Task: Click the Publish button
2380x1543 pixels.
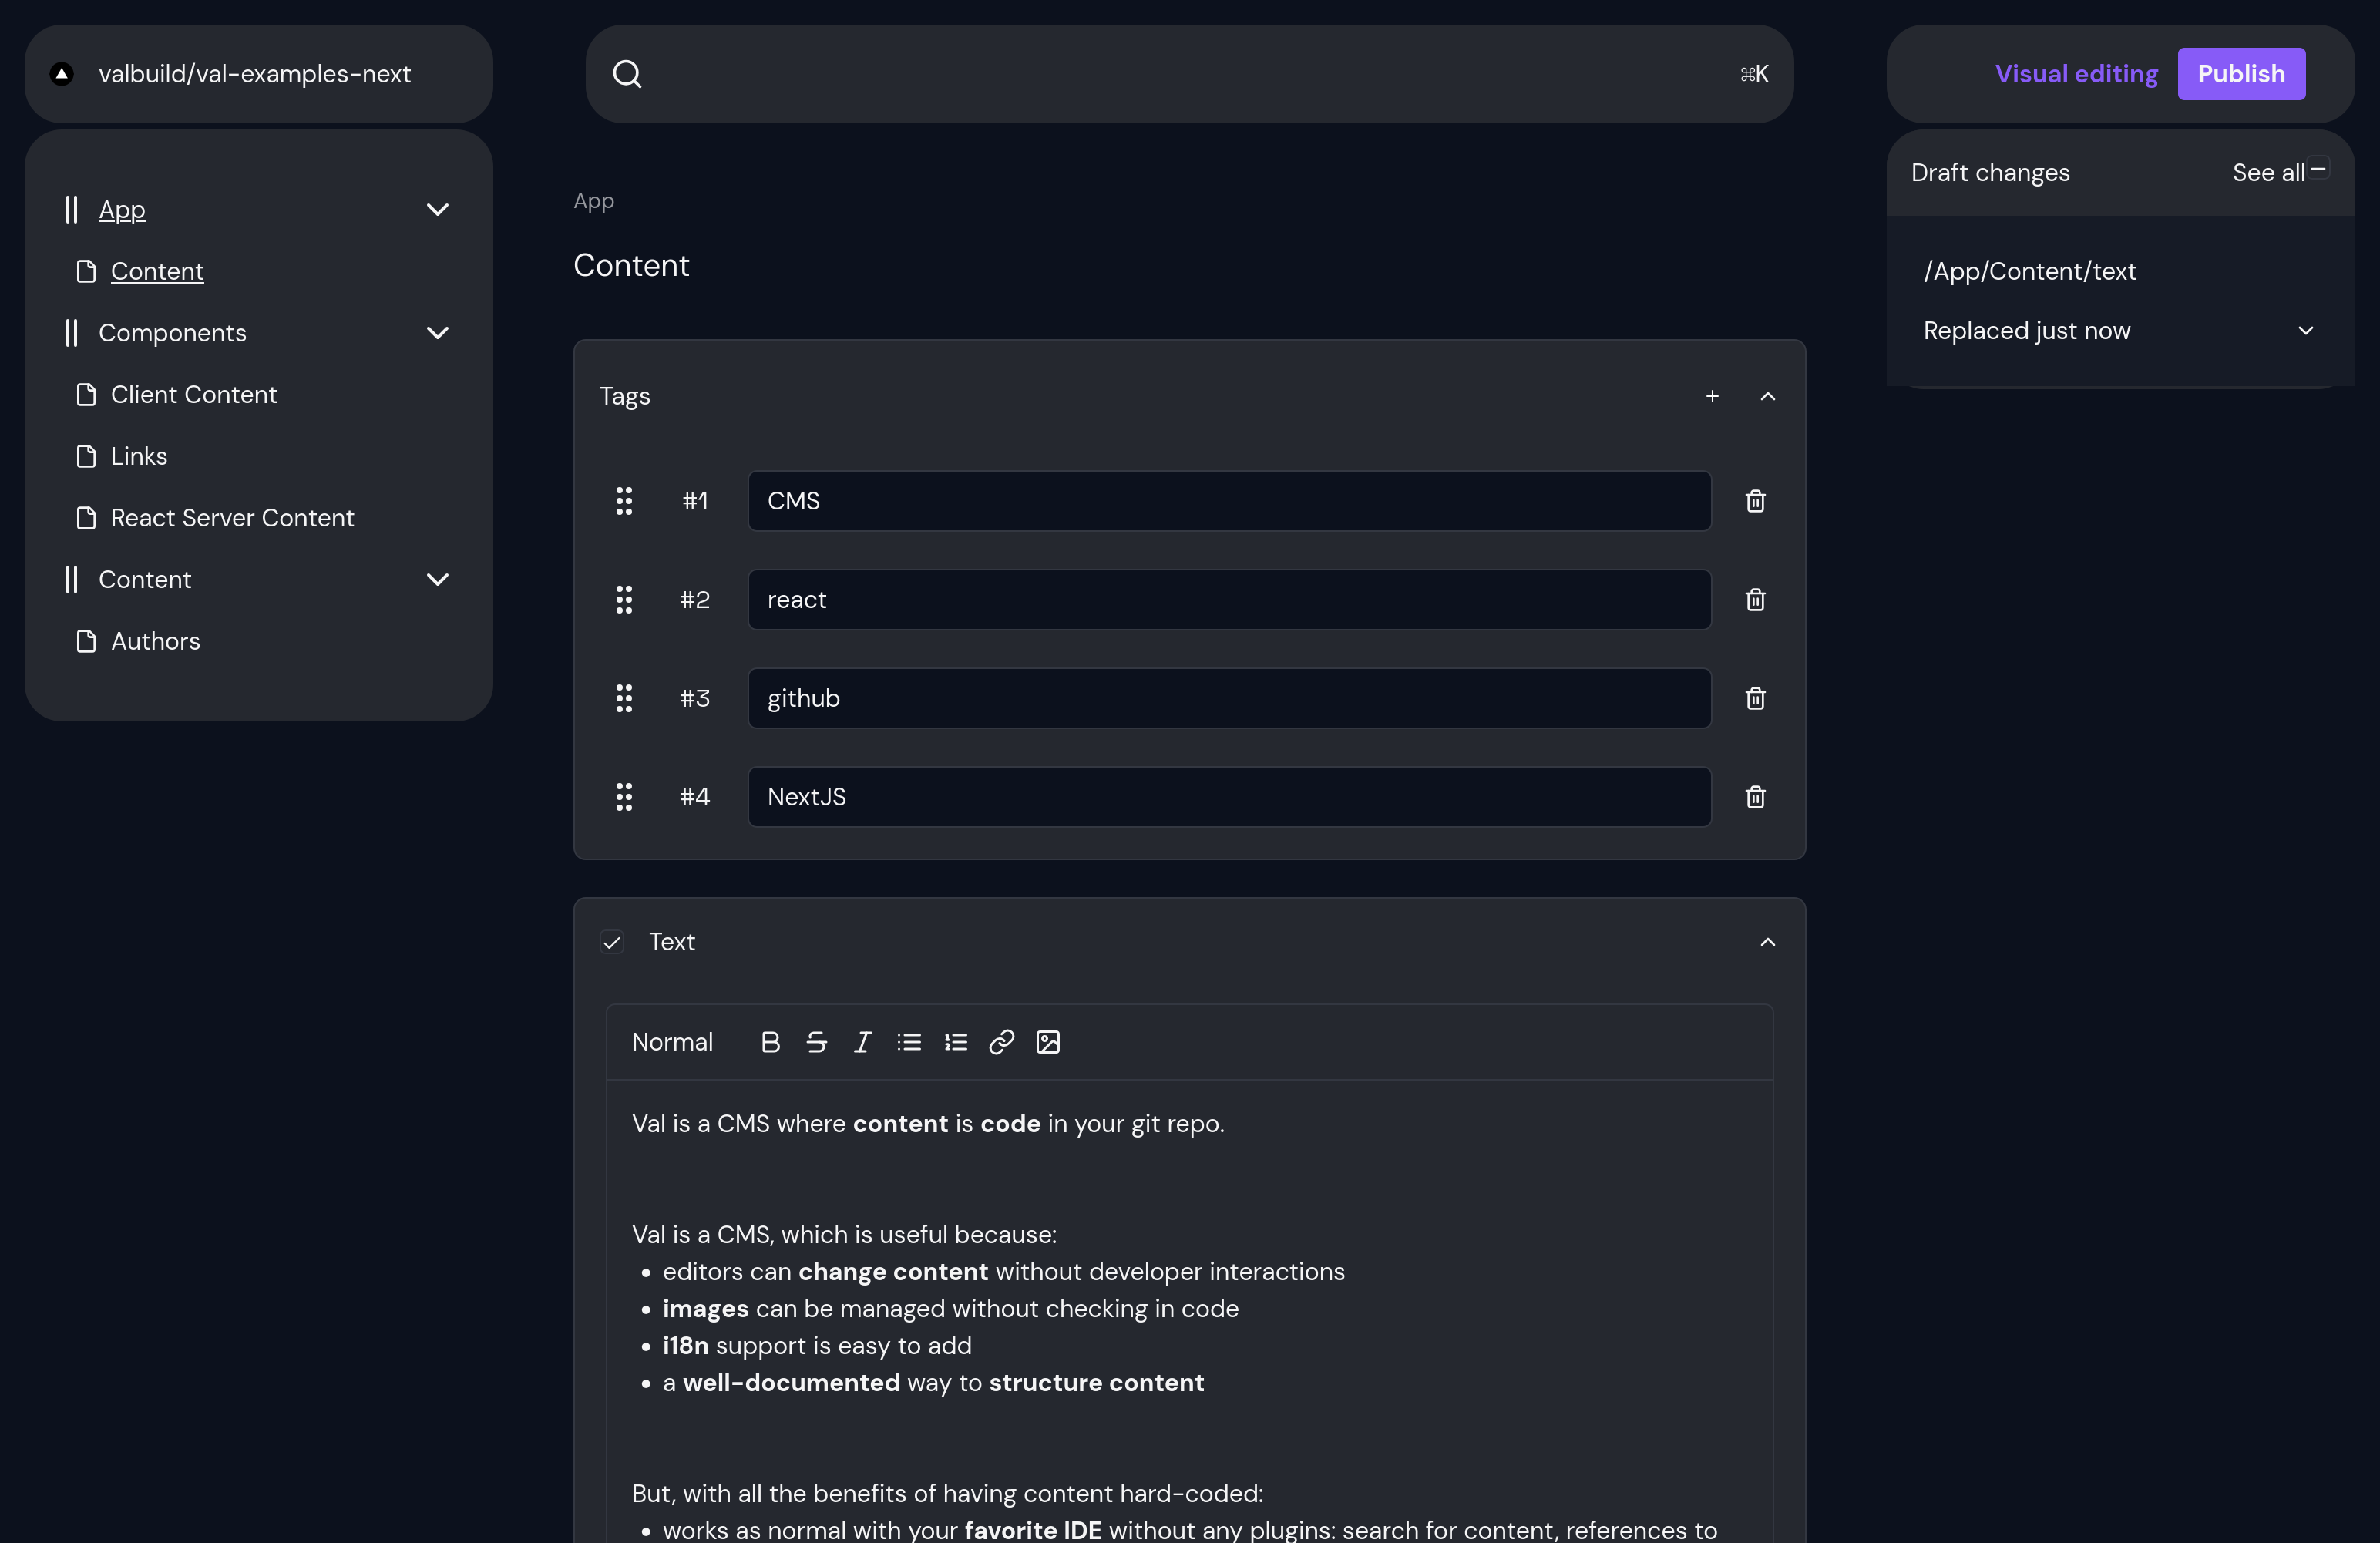Action: [x=2240, y=74]
